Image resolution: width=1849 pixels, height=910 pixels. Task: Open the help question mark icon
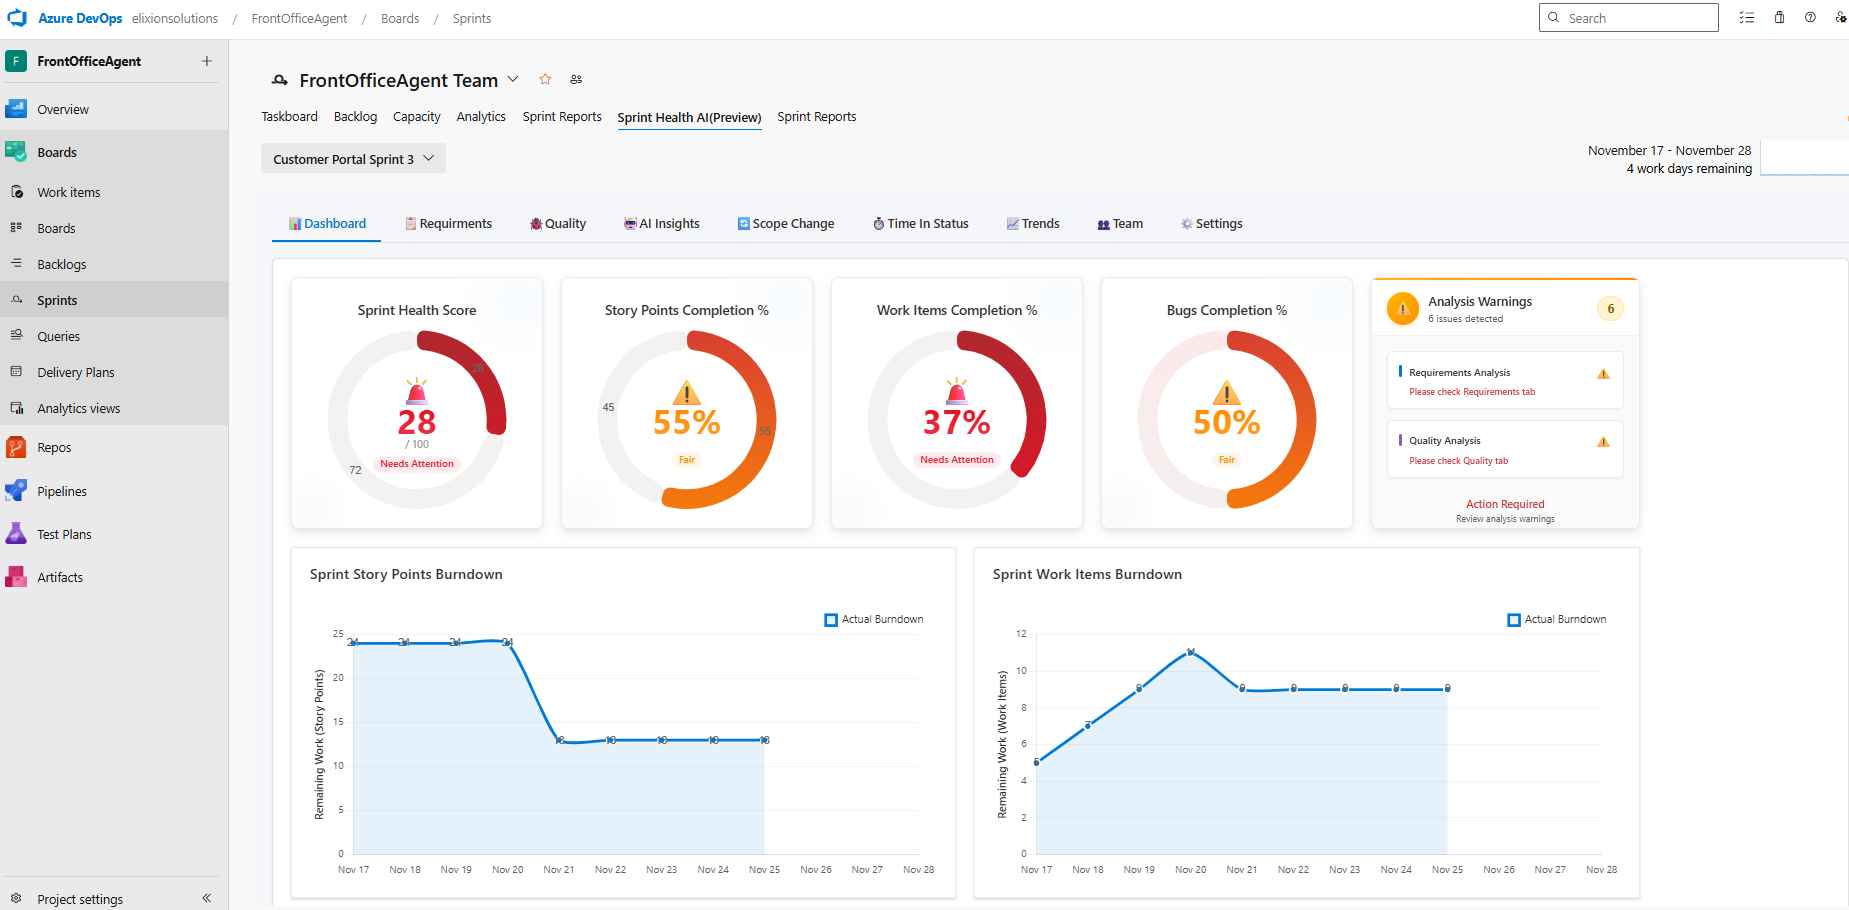(x=1810, y=18)
